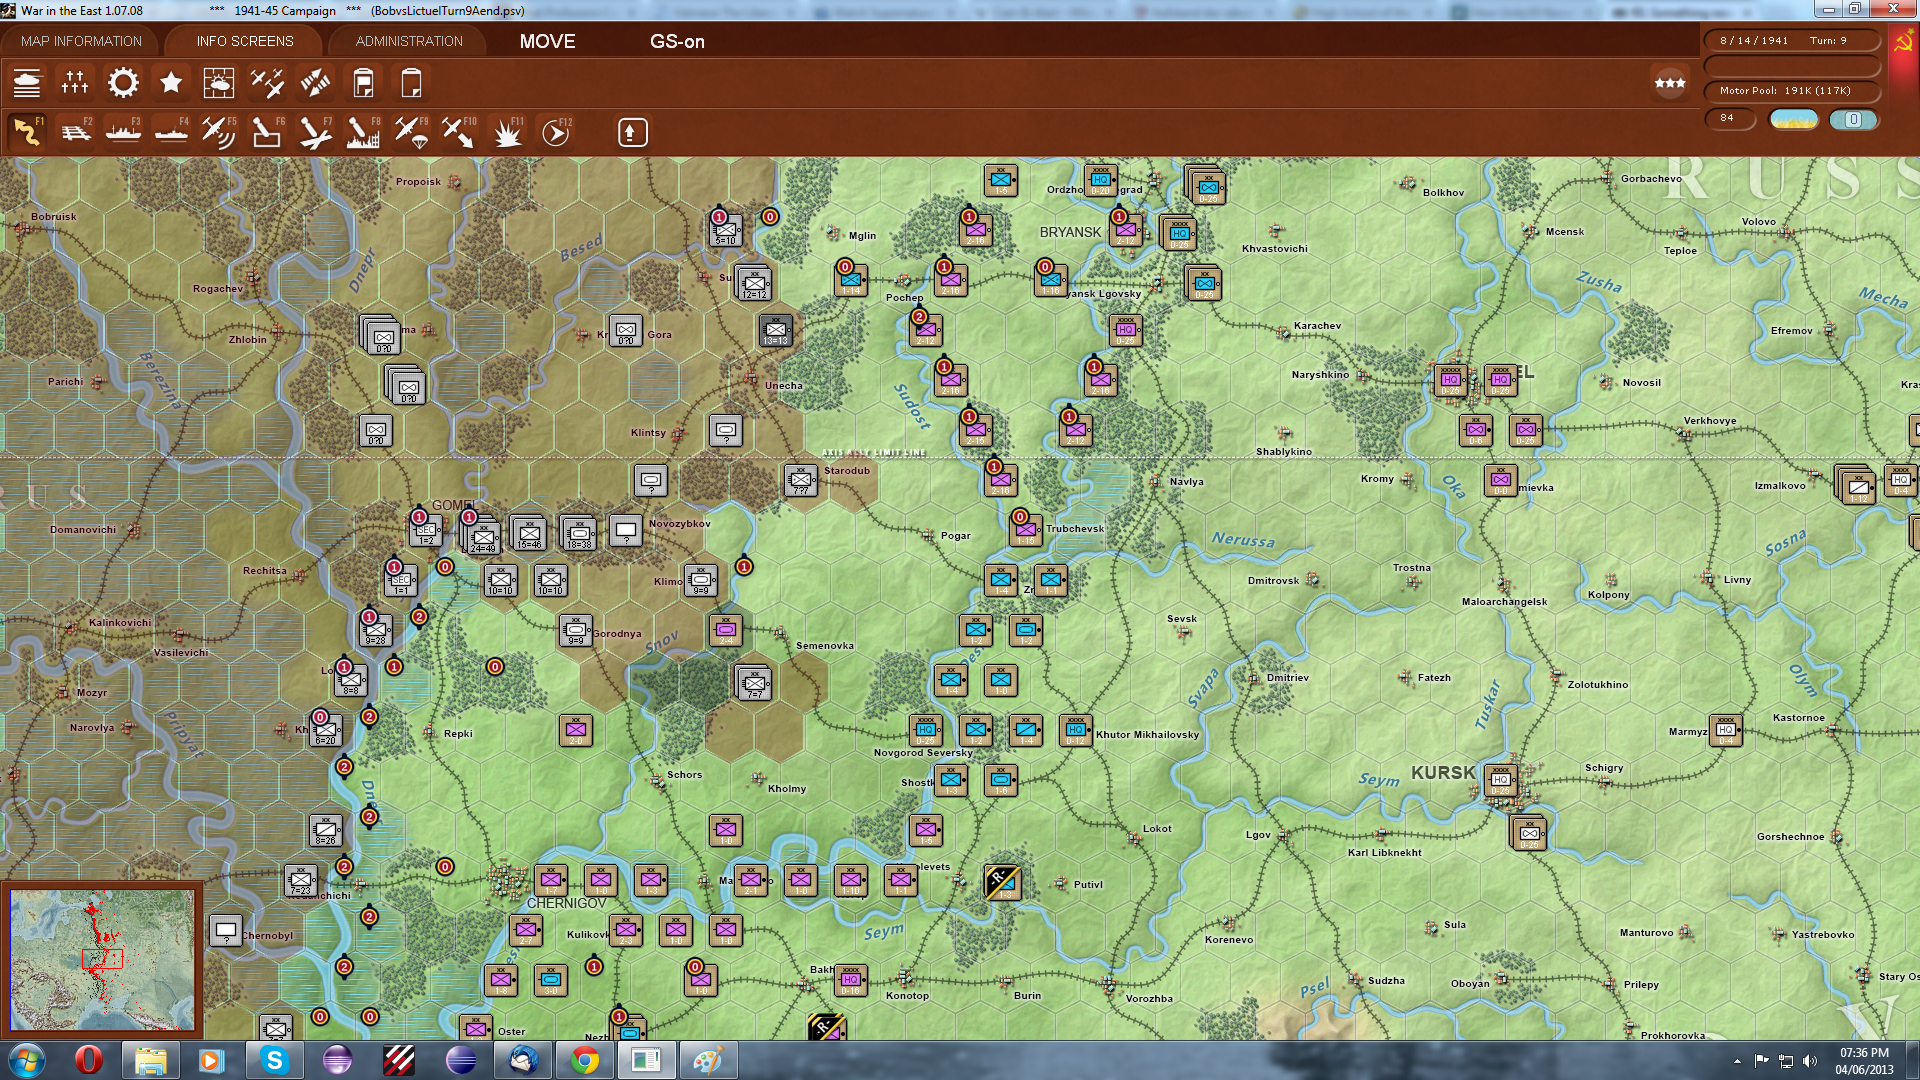1920x1080 pixels.
Task: Open Thunderbird mail from taskbar
Action: point(523,1060)
